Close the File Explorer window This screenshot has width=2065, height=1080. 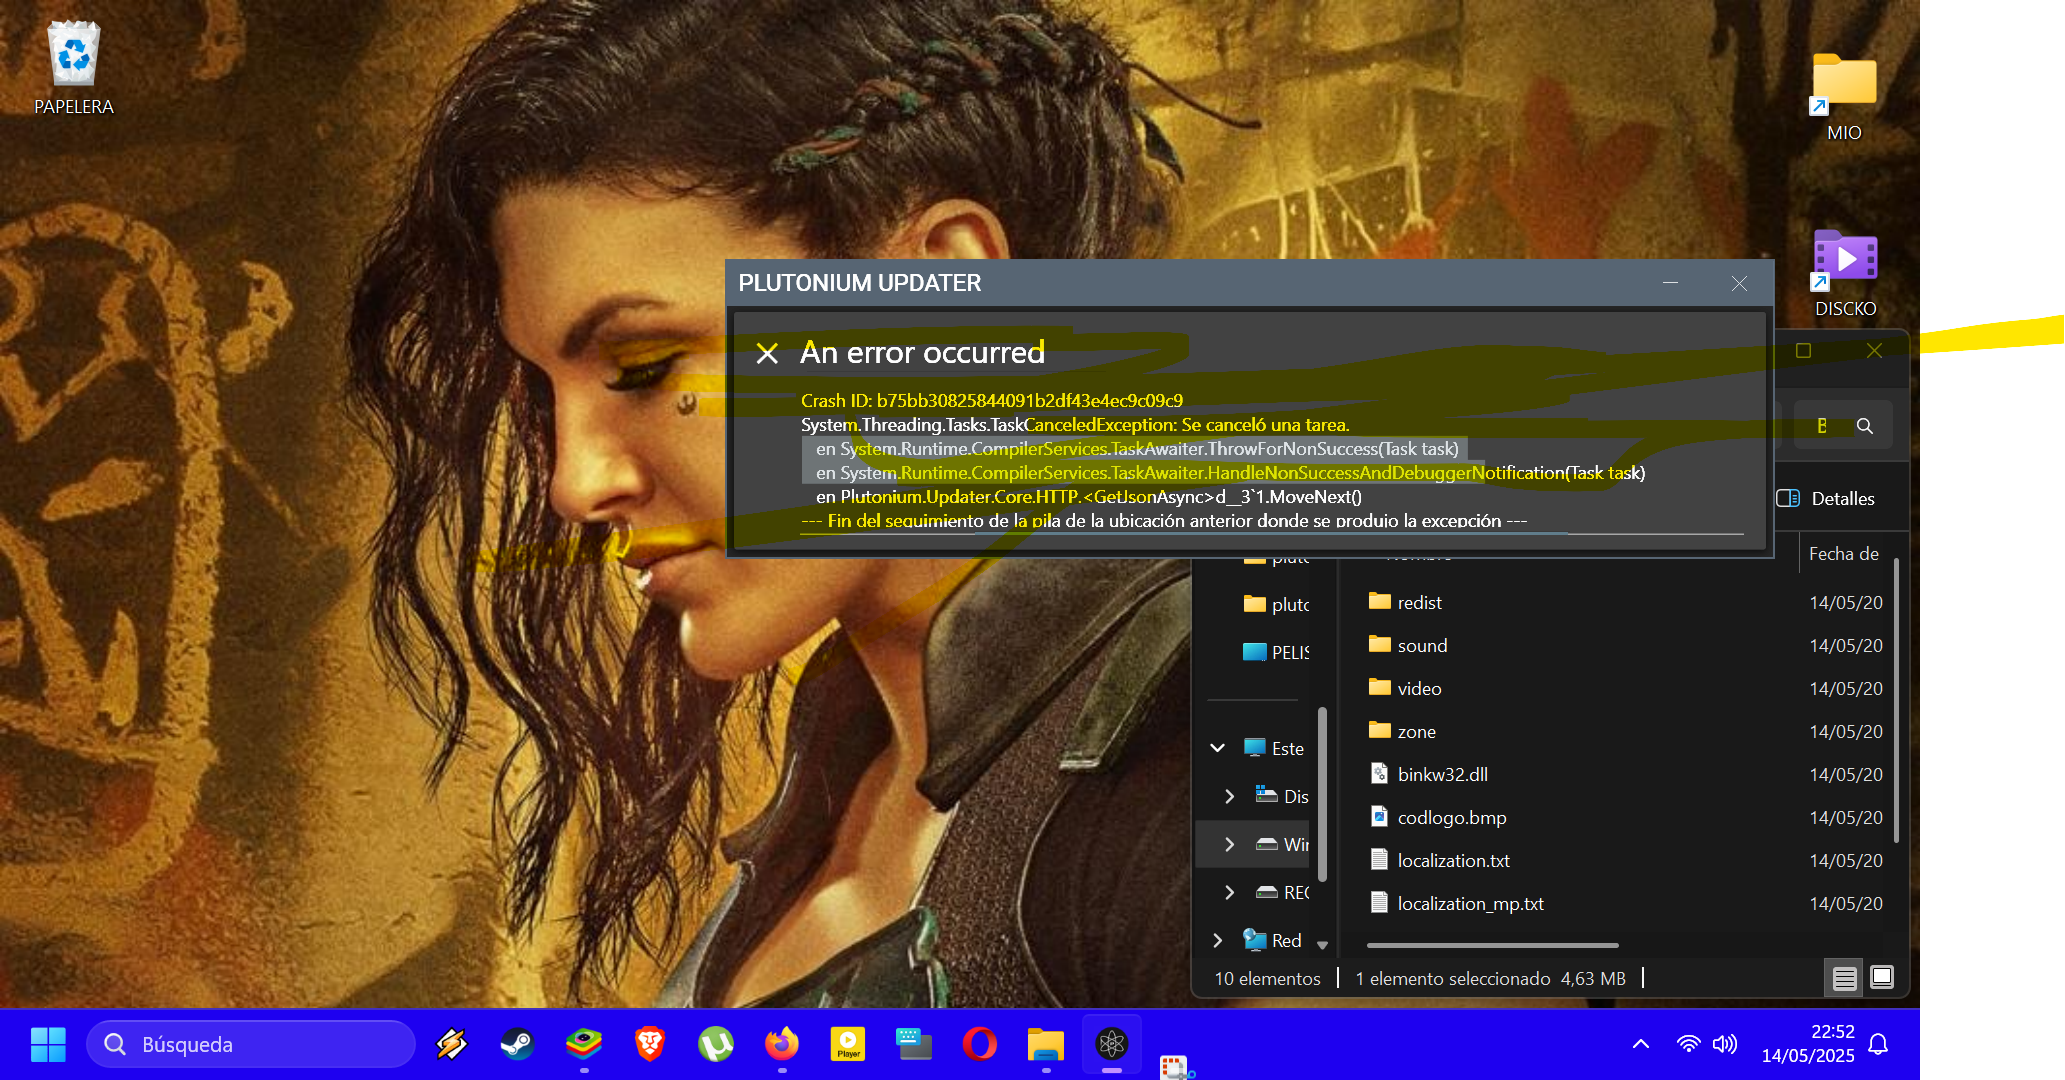click(1874, 351)
